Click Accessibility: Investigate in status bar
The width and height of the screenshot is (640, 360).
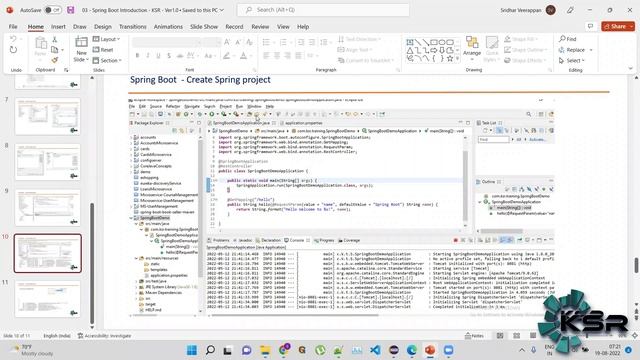pos(104,336)
